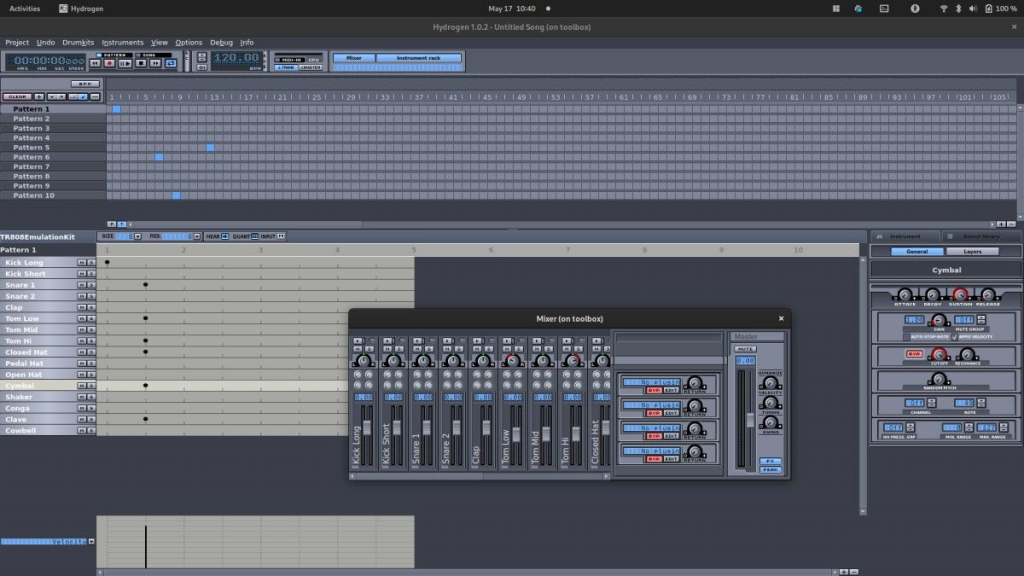The height and width of the screenshot is (576, 1024).
Task: Select the Layers view button
Action: point(972,251)
